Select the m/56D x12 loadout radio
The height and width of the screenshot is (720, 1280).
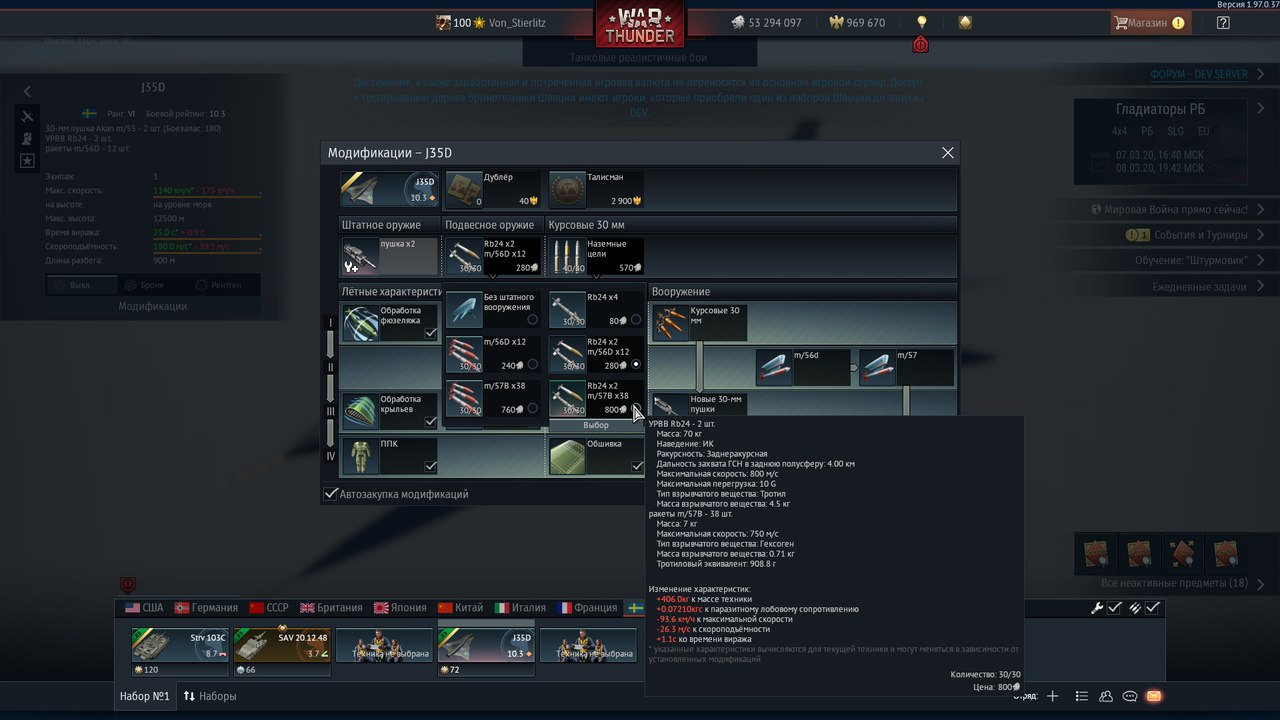532,365
